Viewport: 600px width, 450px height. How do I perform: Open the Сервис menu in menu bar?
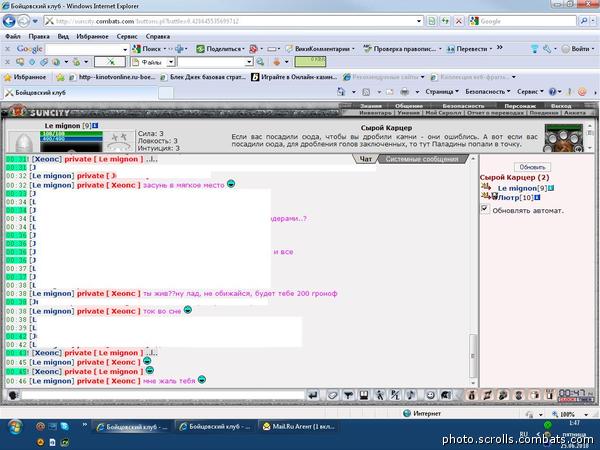coord(127,36)
